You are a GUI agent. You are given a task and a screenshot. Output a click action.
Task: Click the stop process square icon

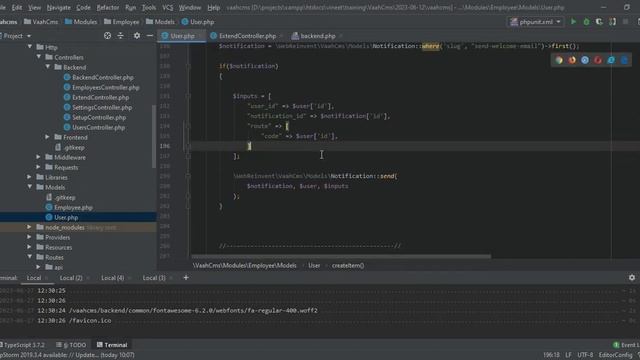[625, 22]
